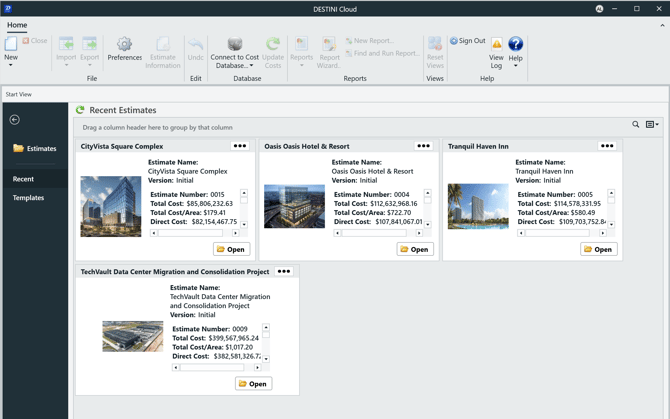Collapse the ribbon with the chevron arrow
This screenshot has width=670, height=419.
[x=662, y=25]
